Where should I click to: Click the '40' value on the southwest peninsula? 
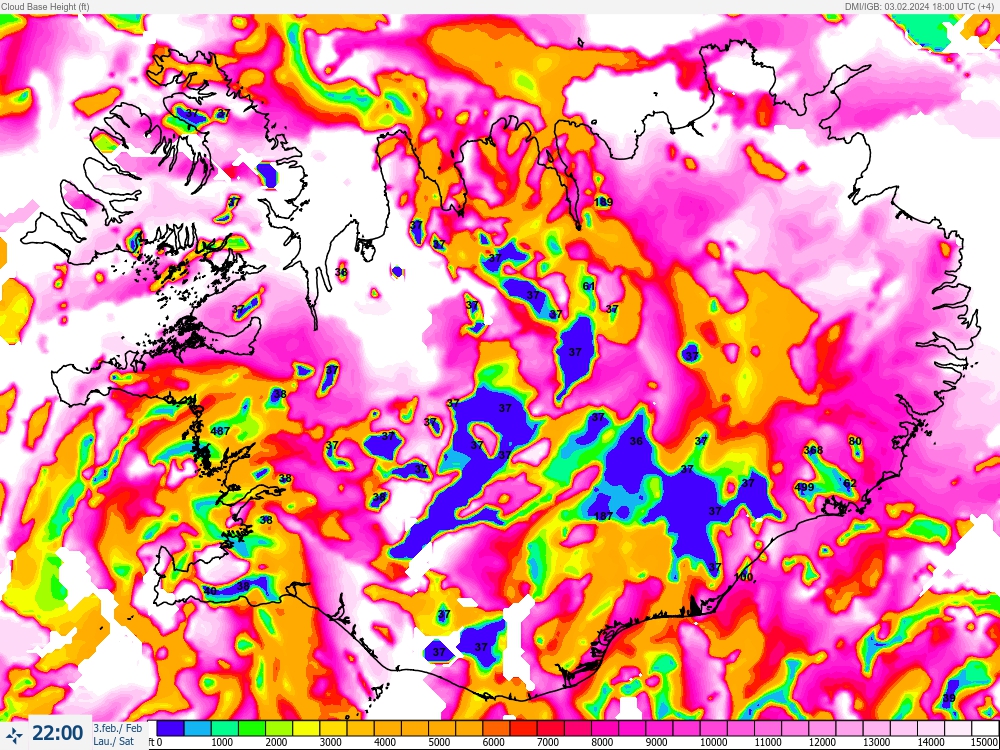click(210, 591)
